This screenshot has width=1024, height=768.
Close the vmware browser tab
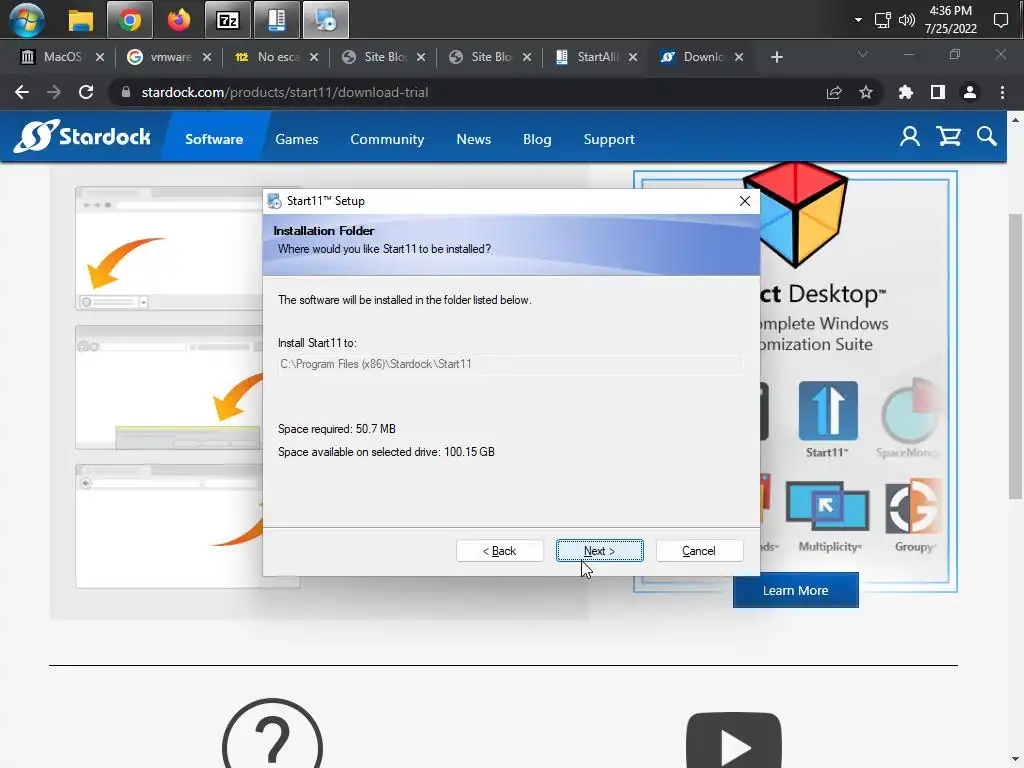pyautogui.click(x=207, y=57)
